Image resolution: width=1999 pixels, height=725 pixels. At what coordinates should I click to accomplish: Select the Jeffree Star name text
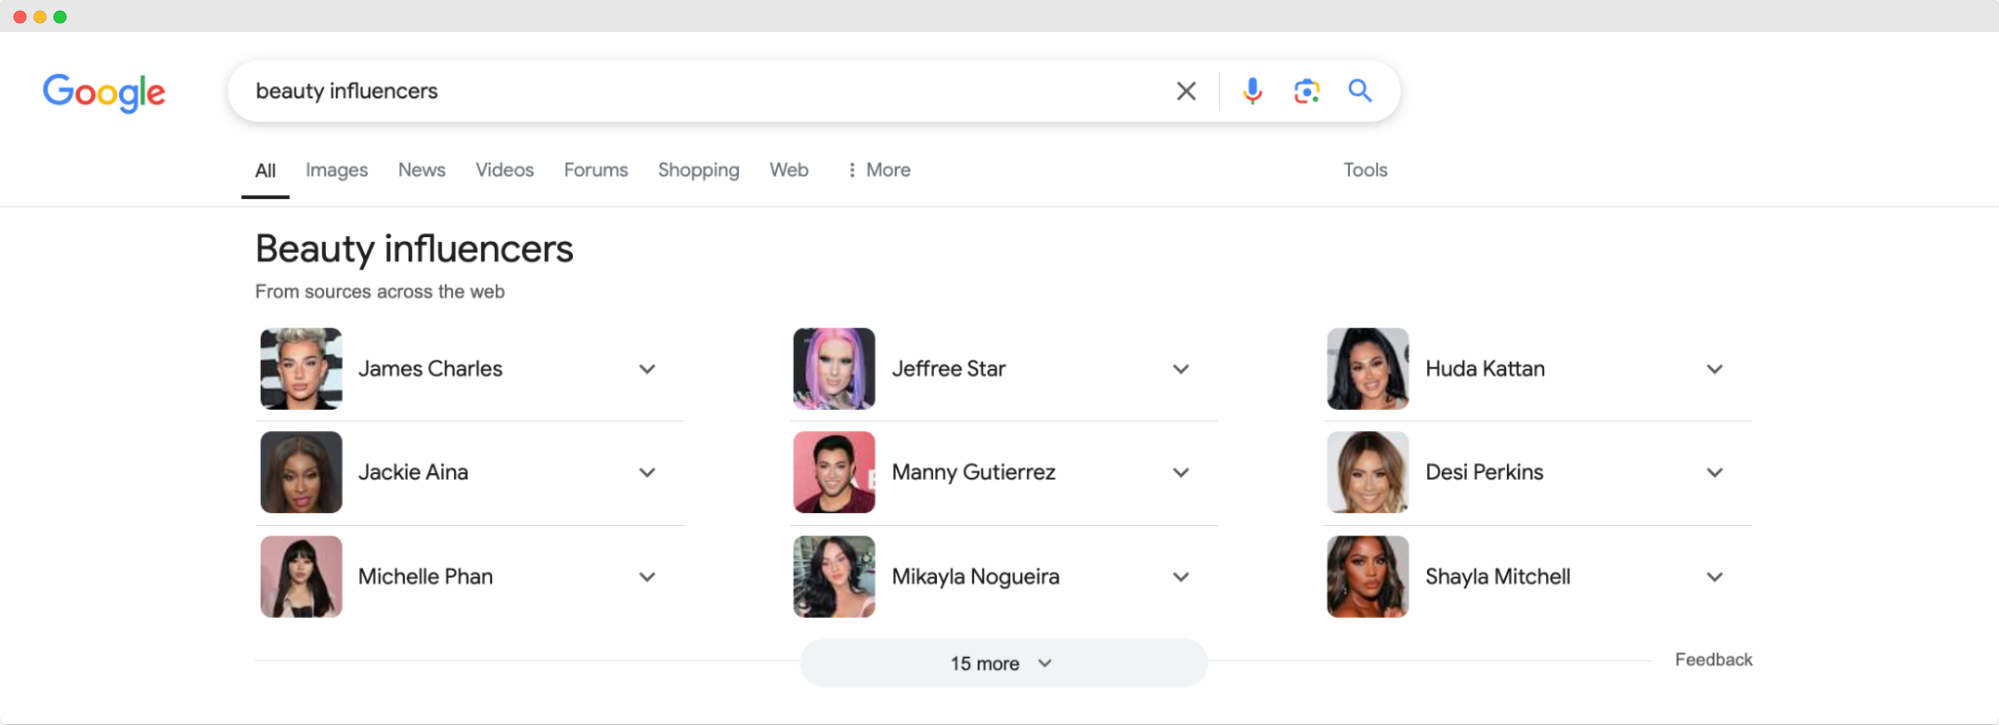tap(948, 369)
